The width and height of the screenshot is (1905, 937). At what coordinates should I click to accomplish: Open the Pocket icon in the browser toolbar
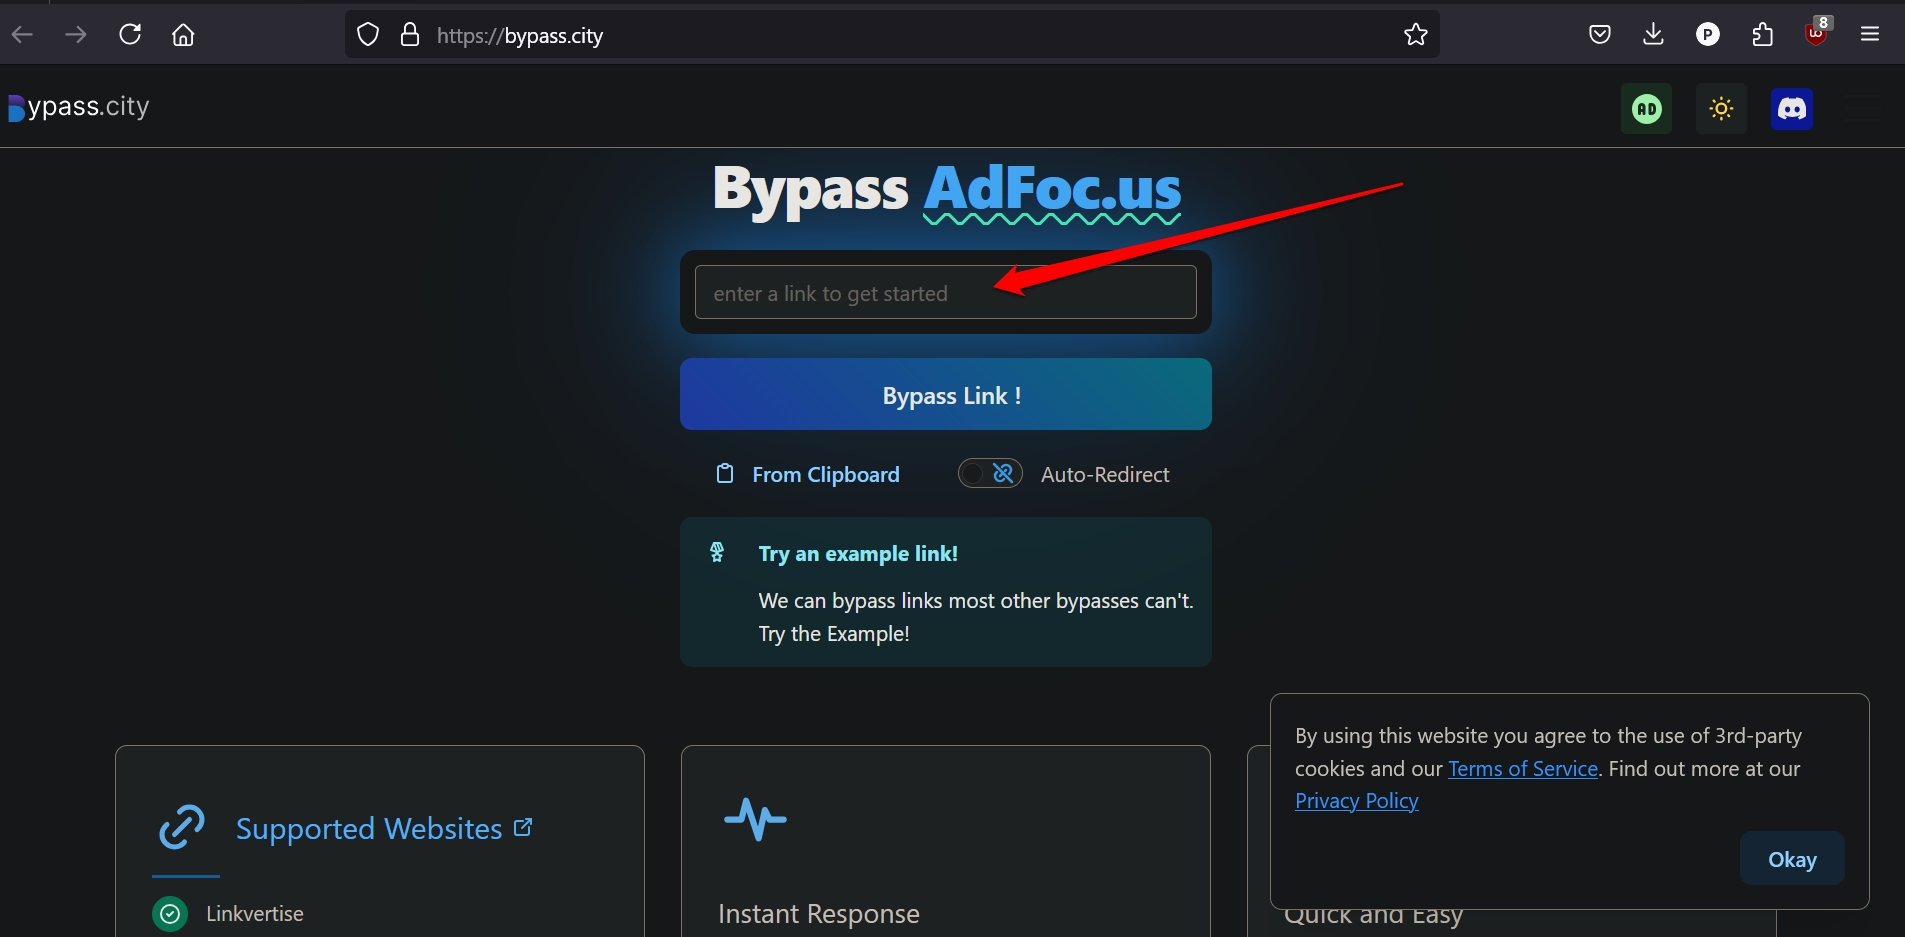pyautogui.click(x=1600, y=34)
